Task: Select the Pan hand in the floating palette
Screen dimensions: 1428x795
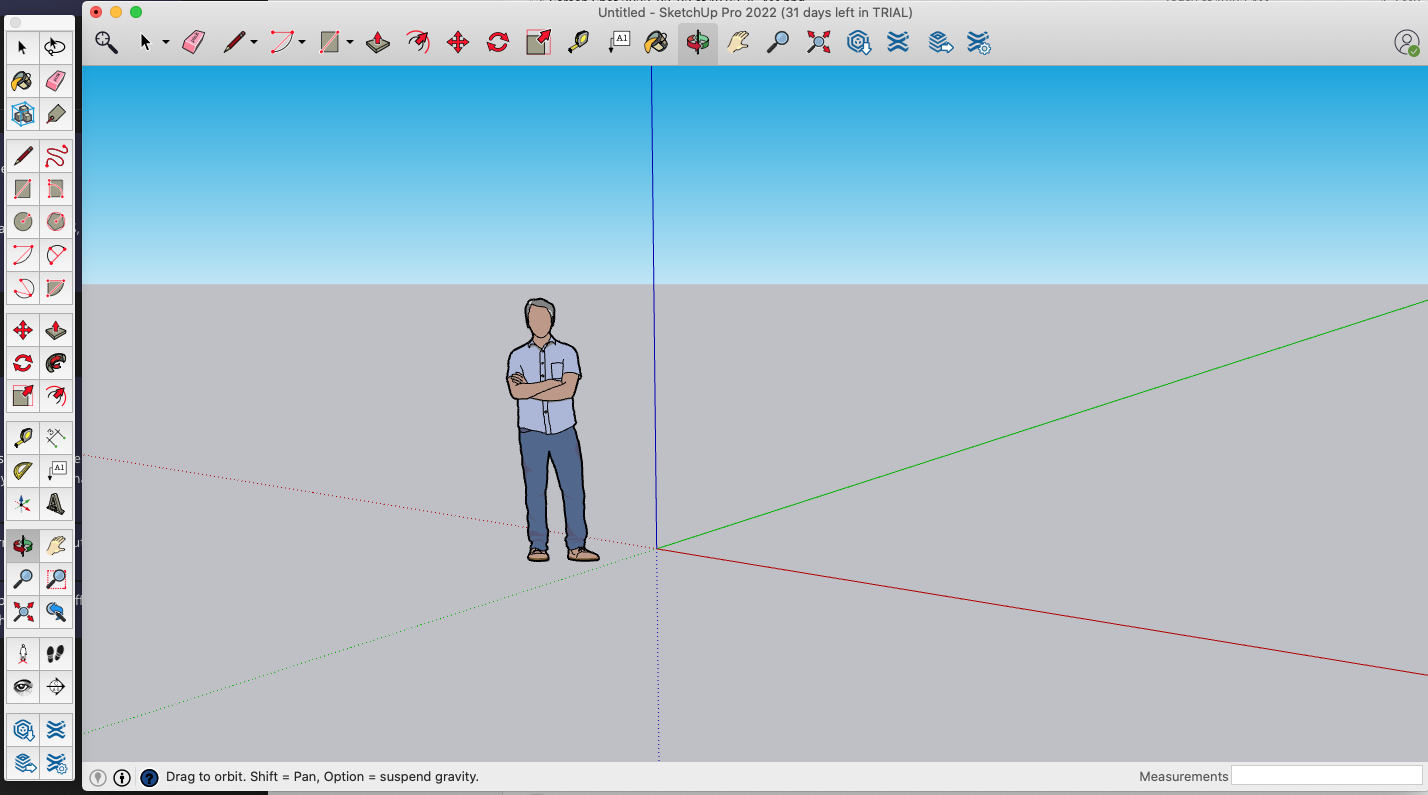Action: point(56,546)
